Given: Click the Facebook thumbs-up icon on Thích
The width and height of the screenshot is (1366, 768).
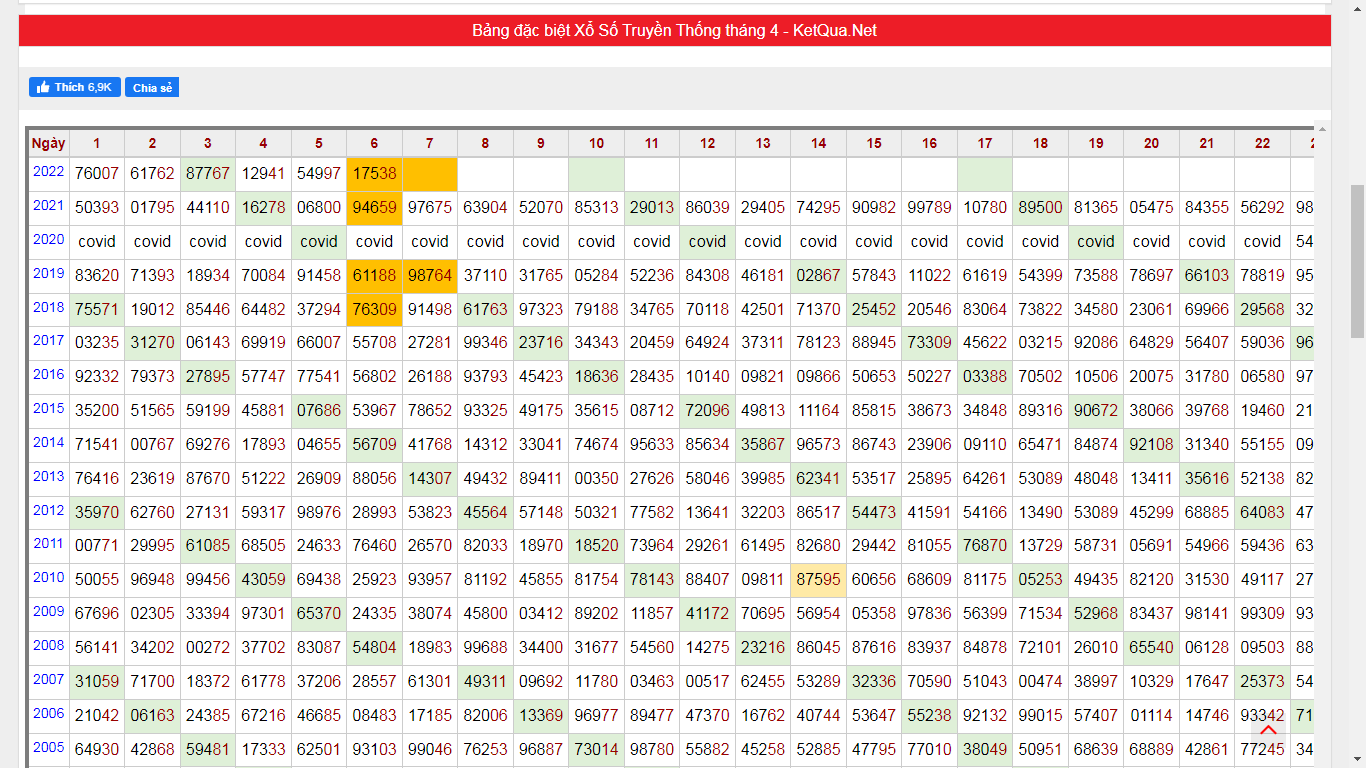Looking at the screenshot, I should tap(43, 88).
